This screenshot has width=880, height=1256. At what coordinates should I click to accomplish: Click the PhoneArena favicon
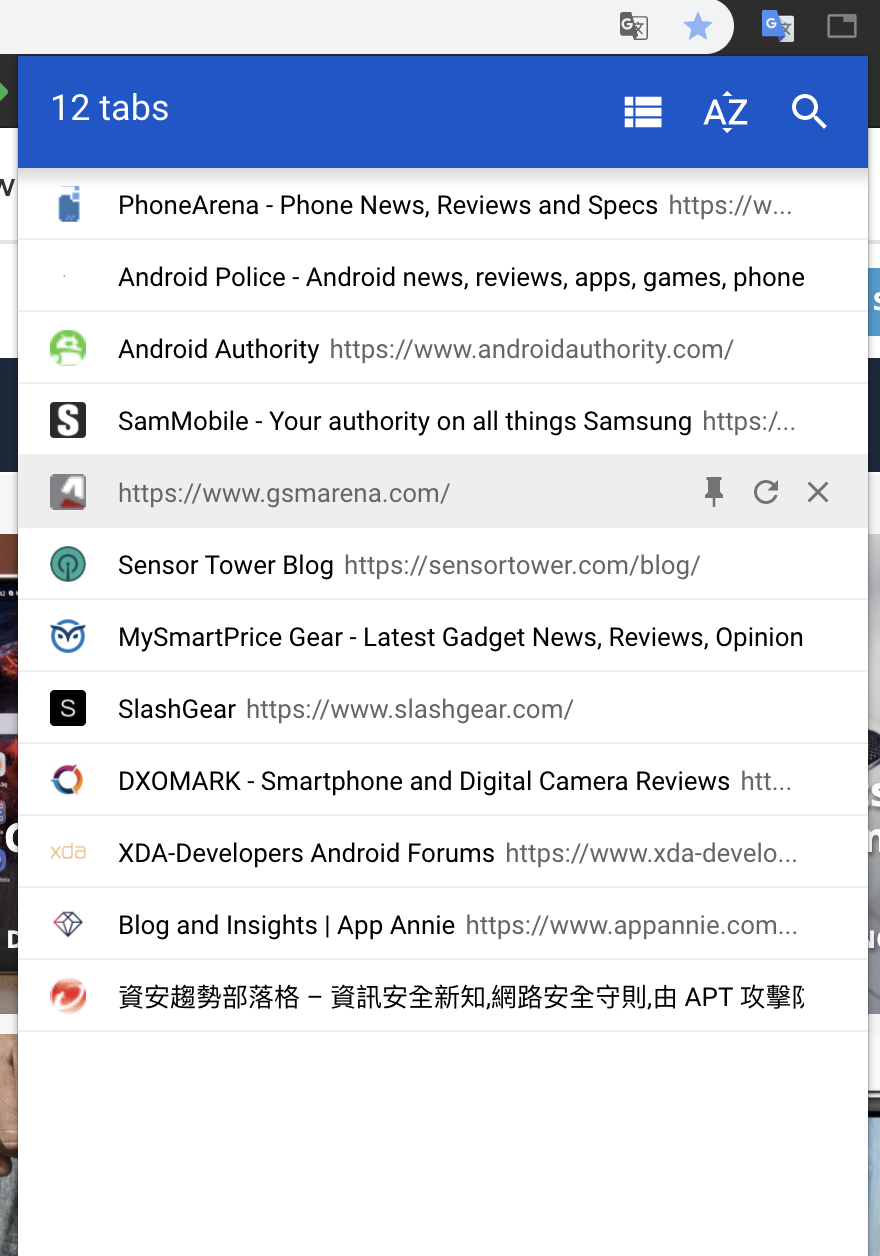coord(68,204)
